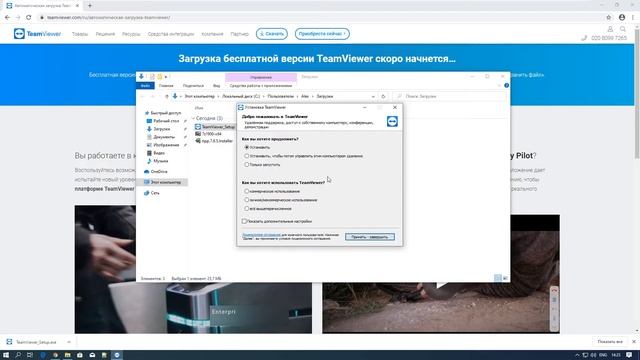Open the Chrome profile avatar icon
Image resolution: width=640 pixels, height=360 pixels.
click(622, 18)
